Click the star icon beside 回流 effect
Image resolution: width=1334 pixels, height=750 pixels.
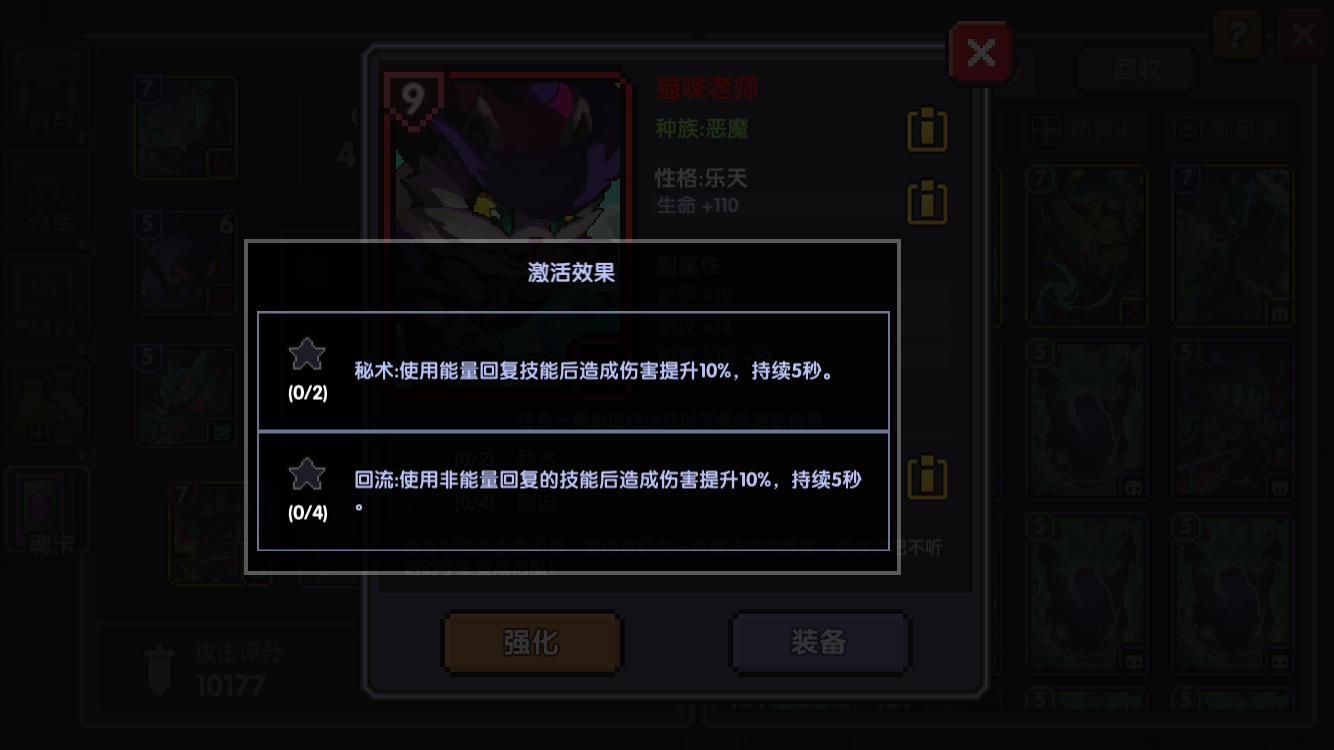tap(307, 474)
